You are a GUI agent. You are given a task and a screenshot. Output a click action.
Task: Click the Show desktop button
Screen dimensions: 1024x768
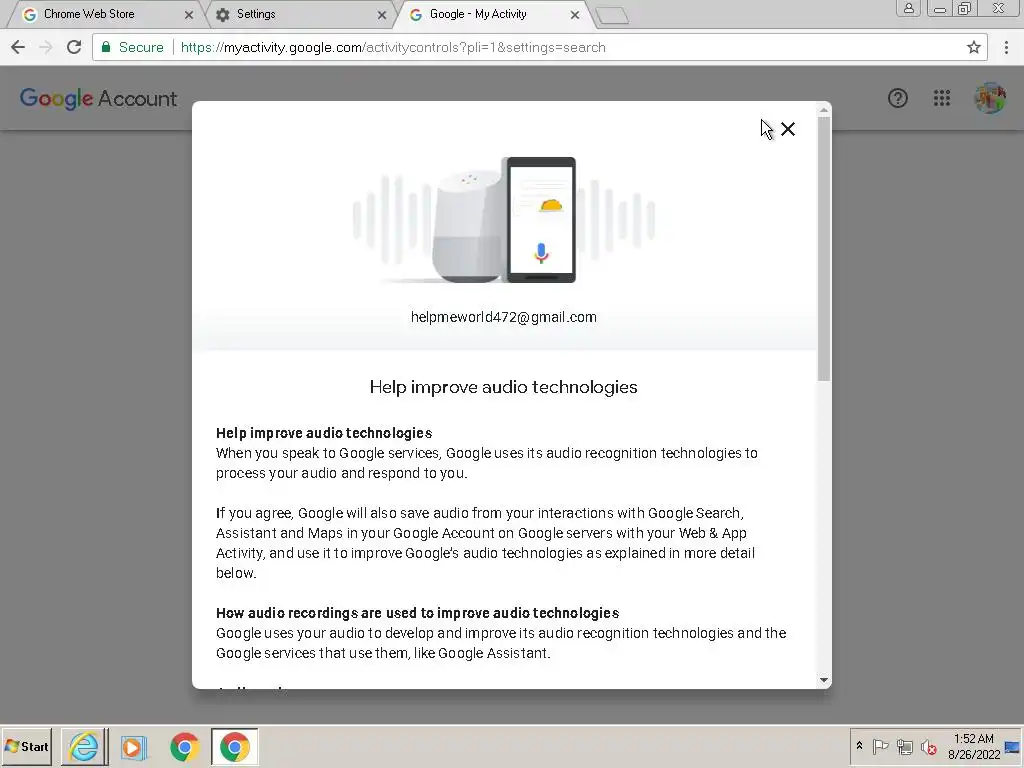click(1013, 746)
